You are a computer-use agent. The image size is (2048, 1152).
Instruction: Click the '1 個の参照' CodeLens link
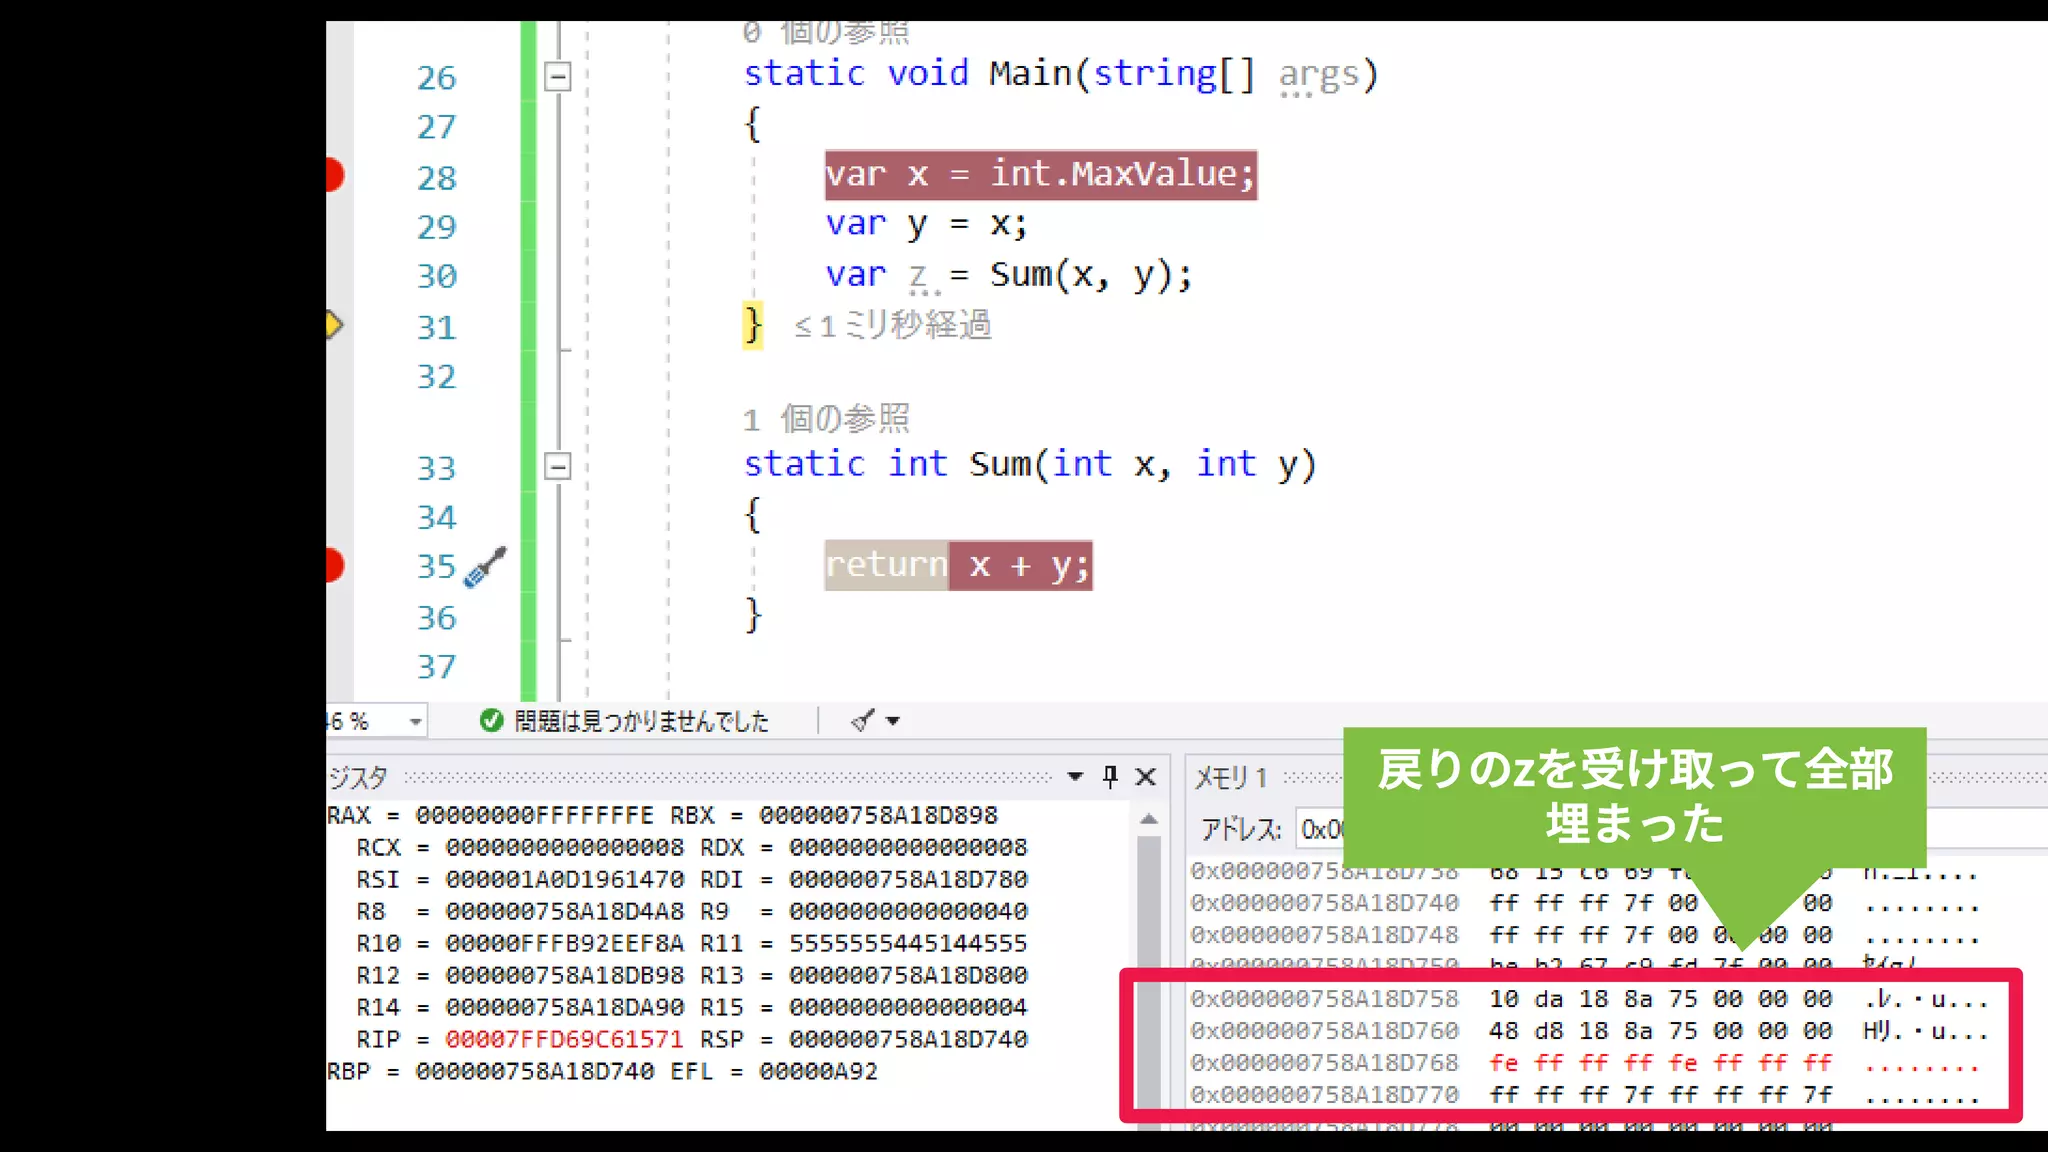pyautogui.click(x=826, y=418)
